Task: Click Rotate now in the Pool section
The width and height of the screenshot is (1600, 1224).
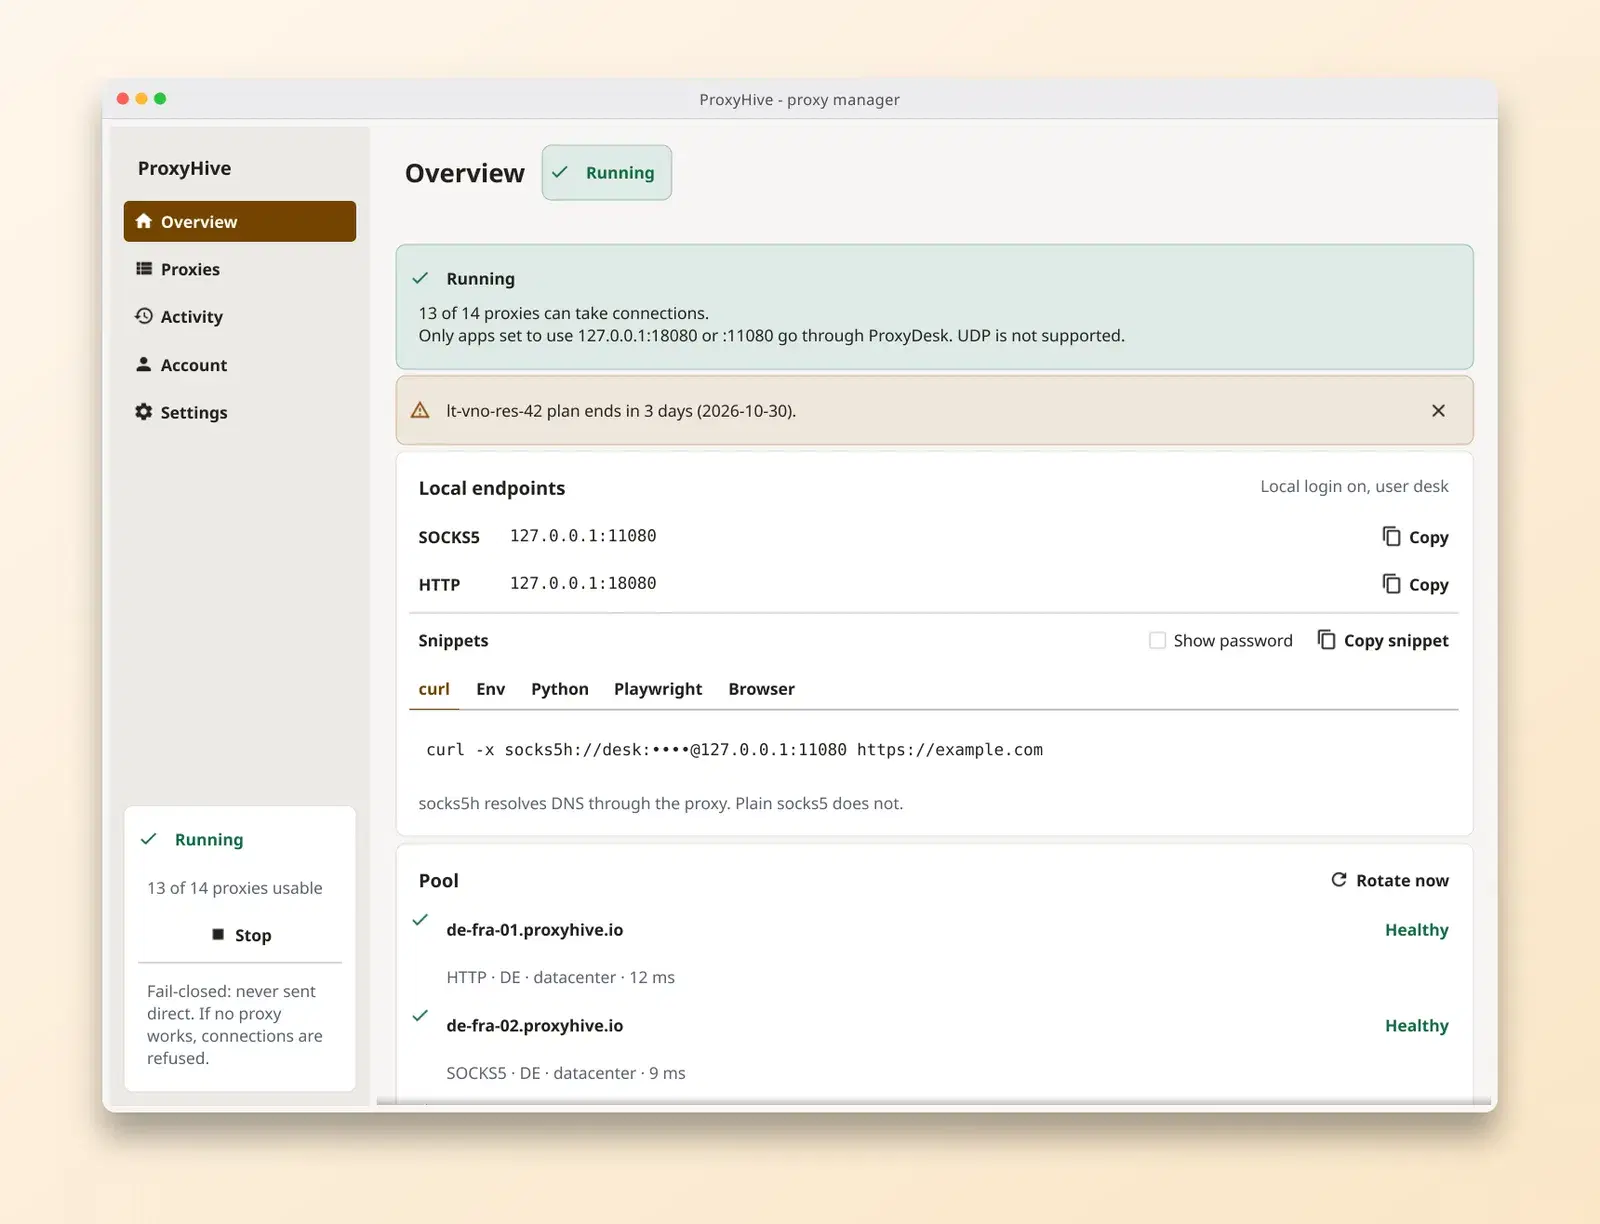Action: pyautogui.click(x=1390, y=880)
